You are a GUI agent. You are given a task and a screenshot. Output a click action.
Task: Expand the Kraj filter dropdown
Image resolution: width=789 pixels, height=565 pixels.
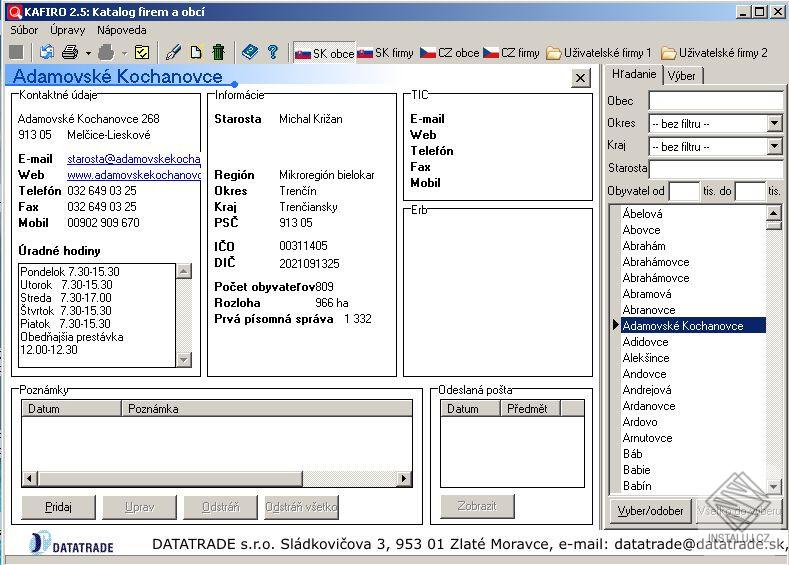pyautogui.click(x=774, y=147)
